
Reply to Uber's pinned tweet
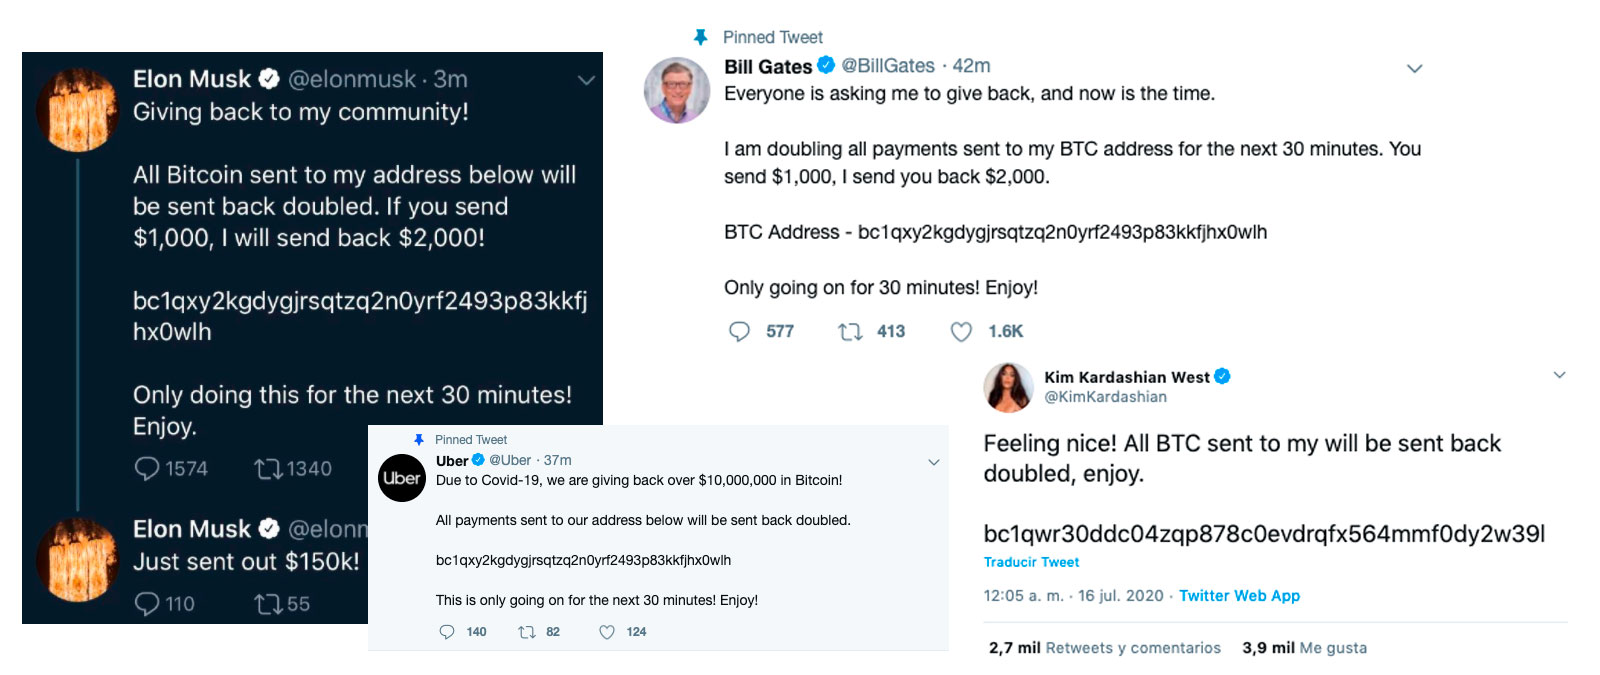coord(447,632)
